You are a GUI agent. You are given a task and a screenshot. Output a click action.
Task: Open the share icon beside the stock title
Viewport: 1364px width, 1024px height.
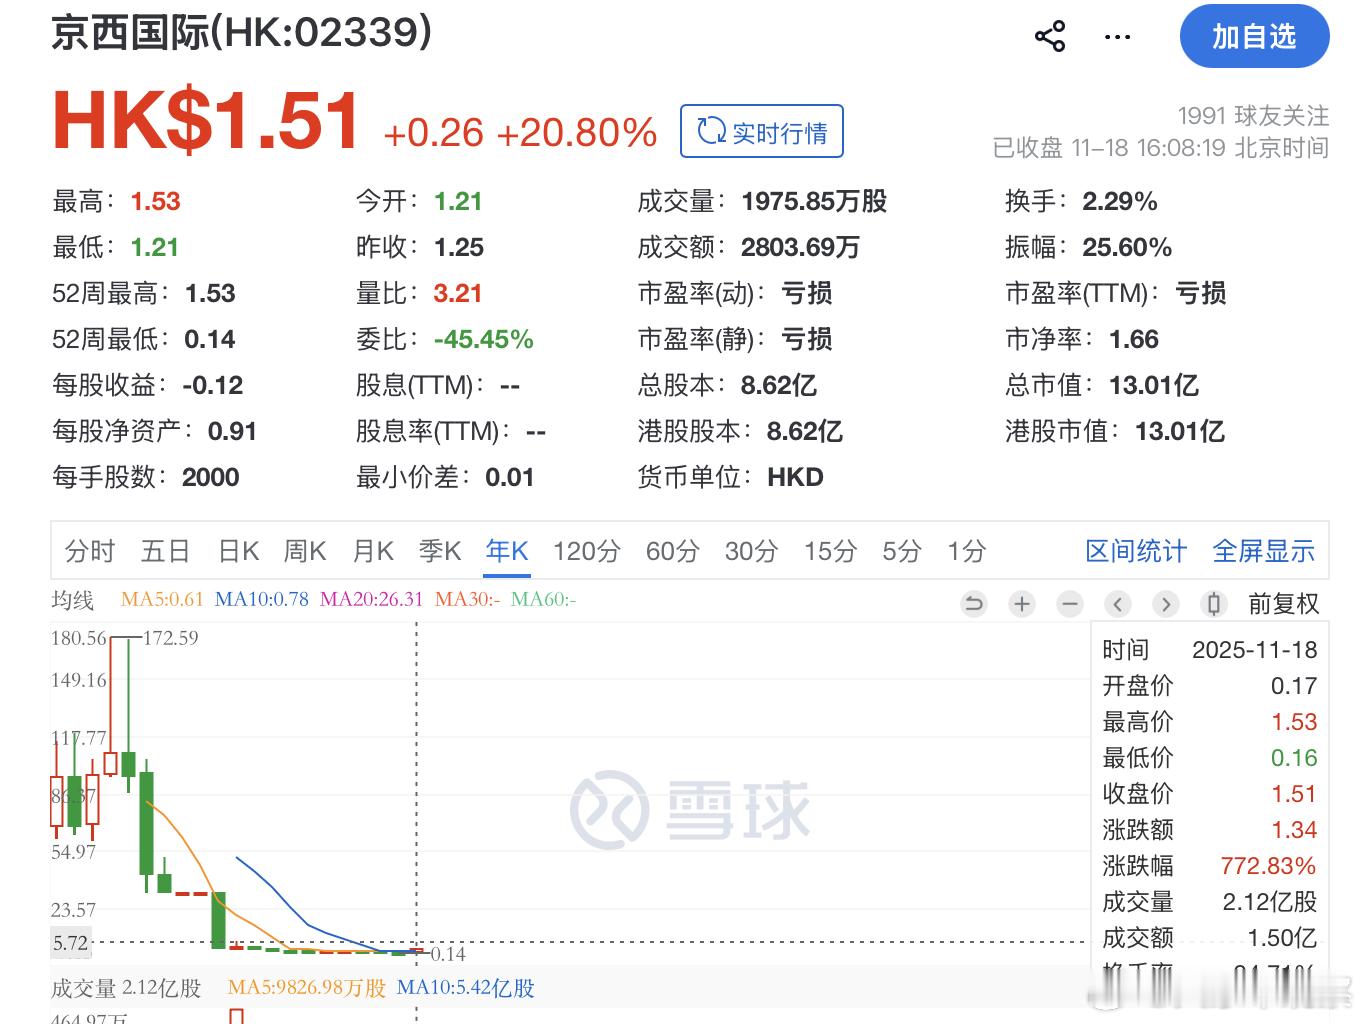click(x=1050, y=37)
